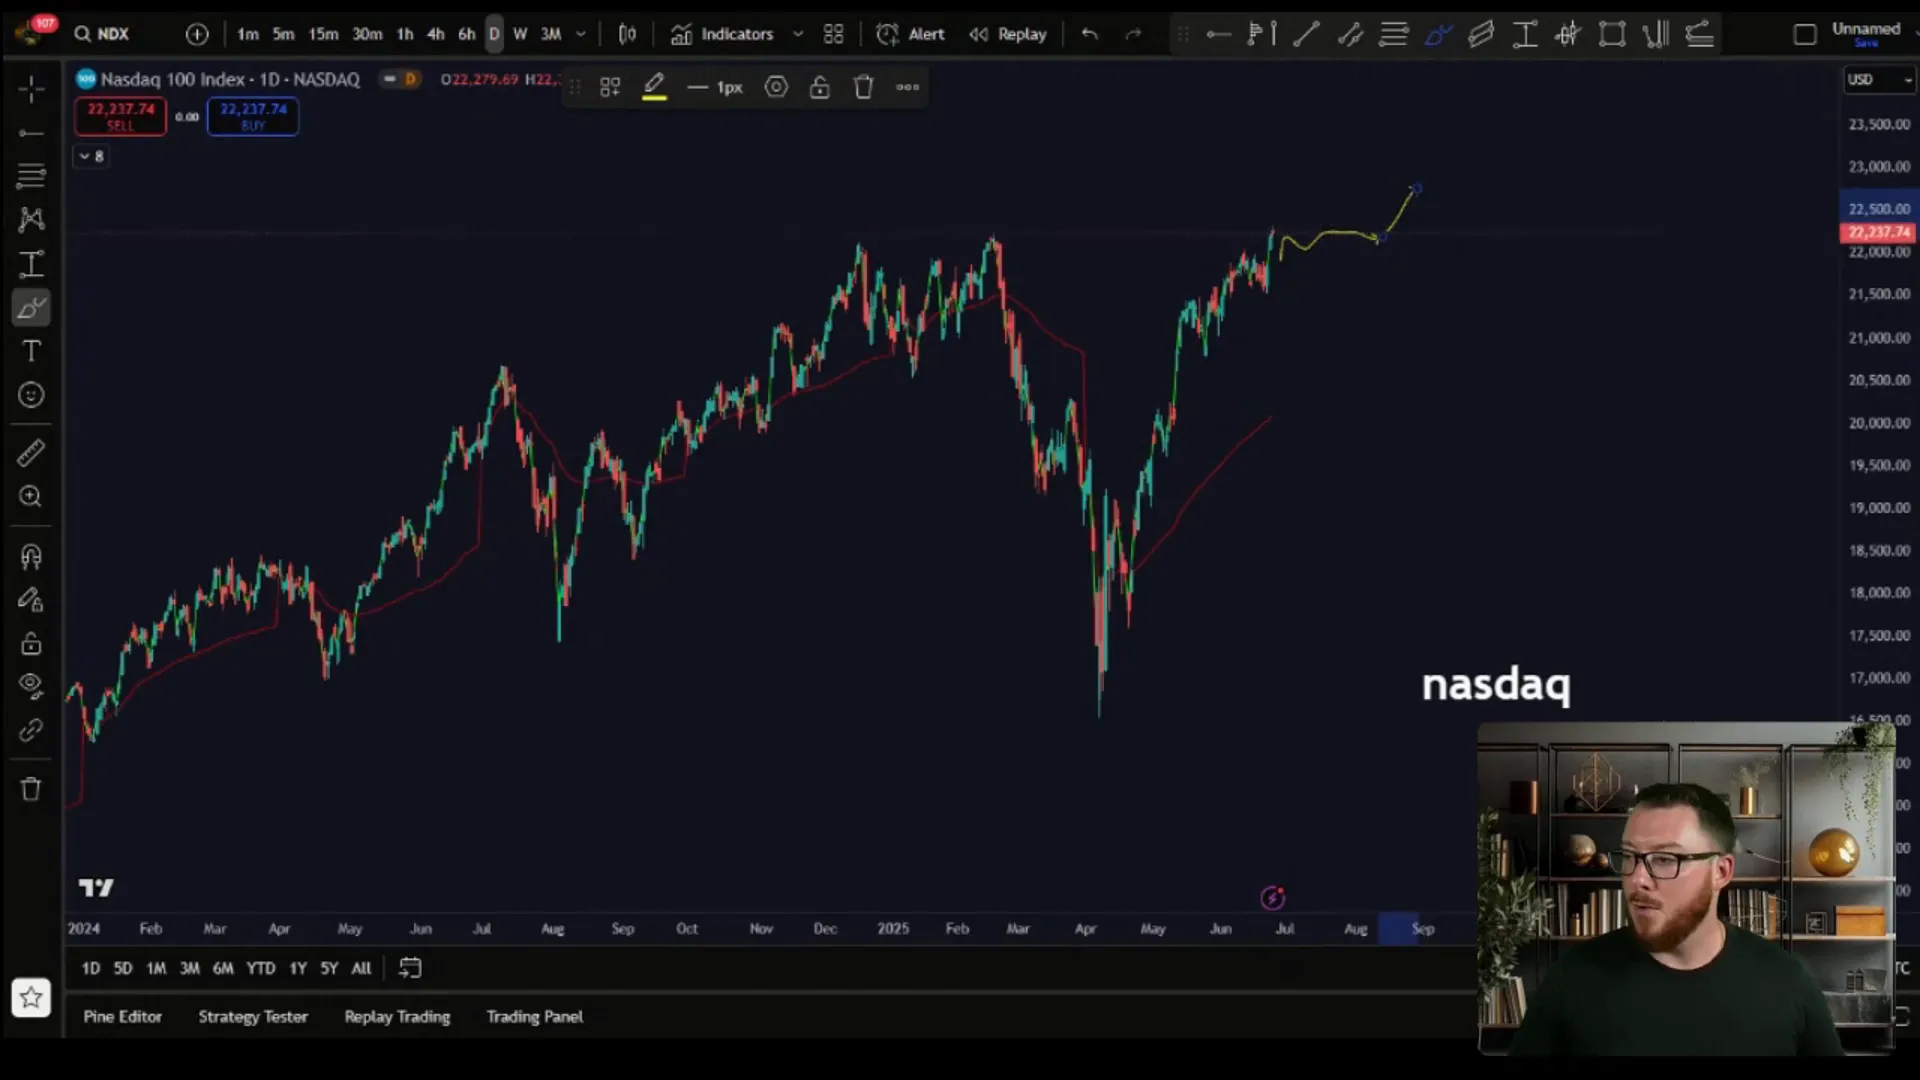Viewport: 1920px width, 1080px height.
Task: Click the link icon in left sidebar
Action: click(x=31, y=730)
